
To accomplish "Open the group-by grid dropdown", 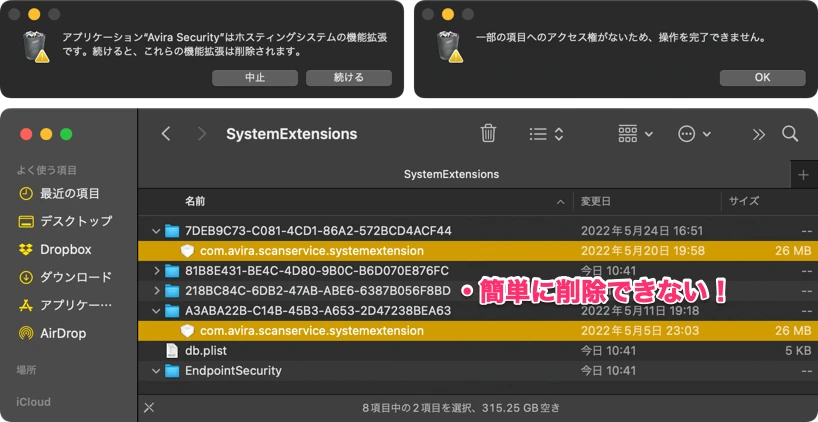I will [x=635, y=133].
